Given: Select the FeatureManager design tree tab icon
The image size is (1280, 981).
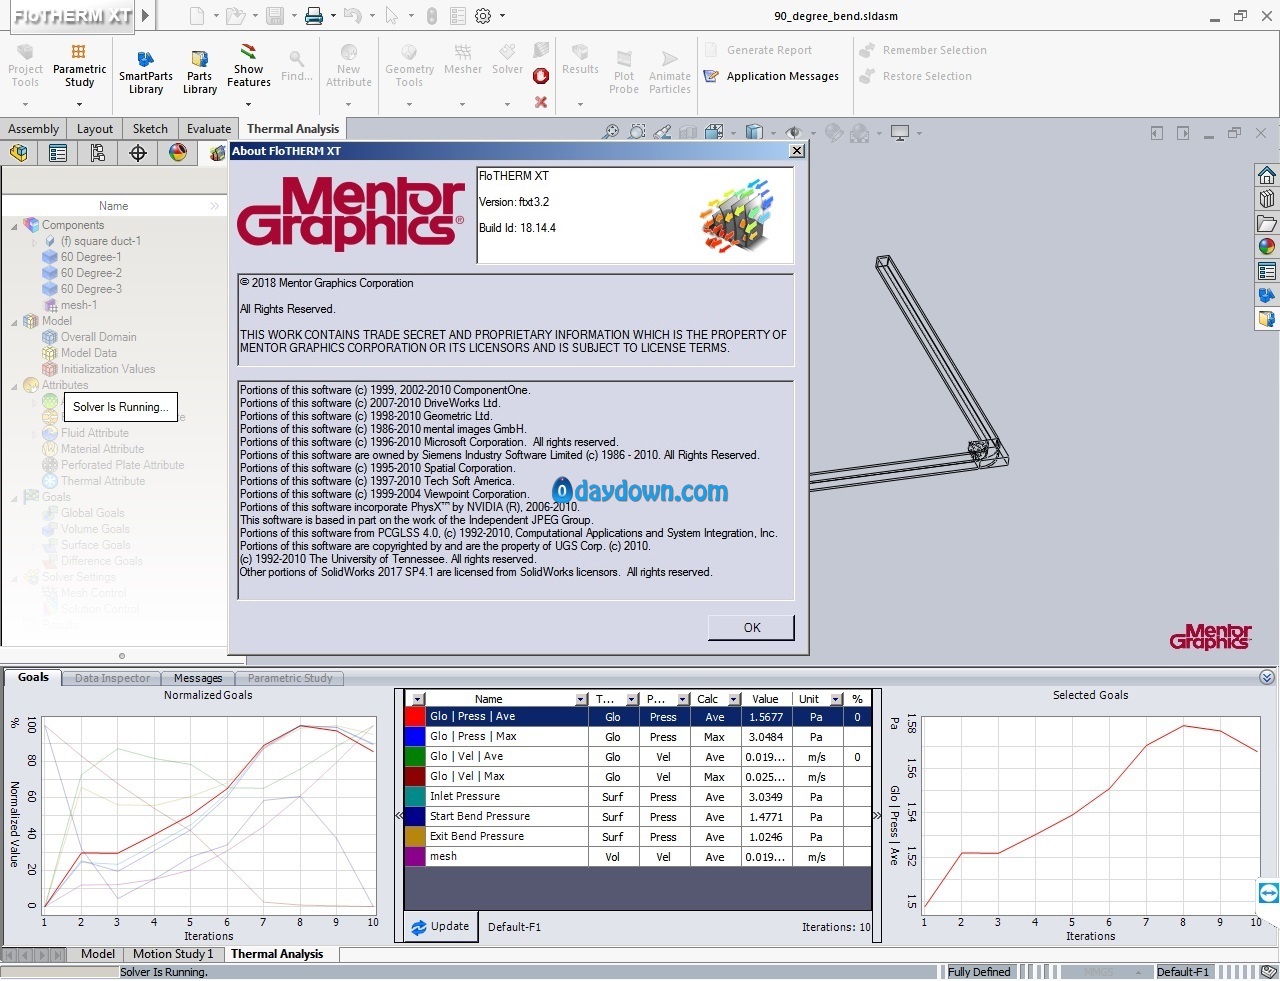Looking at the screenshot, I should click(18, 153).
